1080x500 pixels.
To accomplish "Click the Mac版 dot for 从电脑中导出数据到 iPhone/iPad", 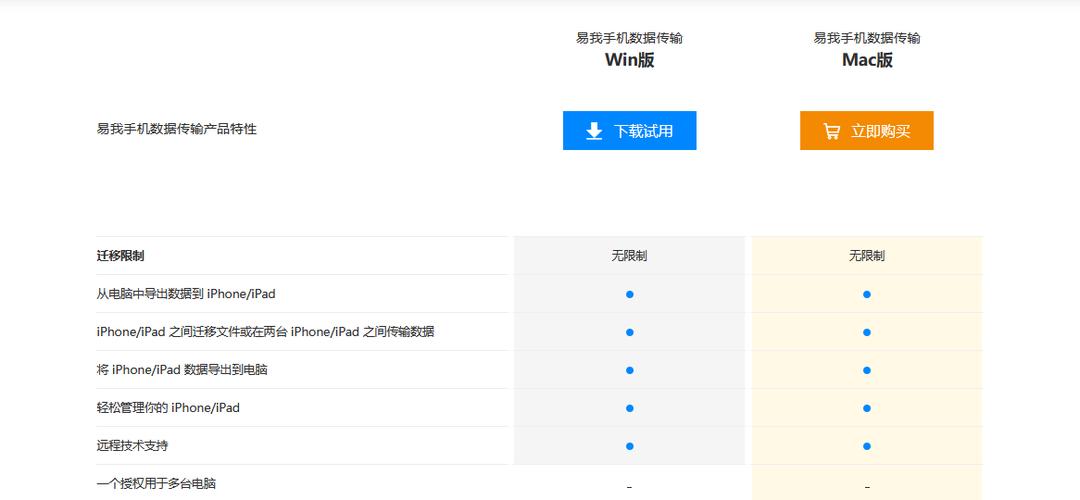I will pyautogui.click(x=867, y=294).
